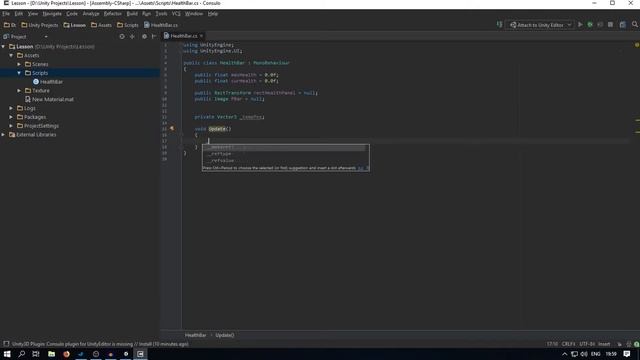Screen dimensions: 640x360
Task: Open File Explorer from taskbar
Action: point(51,354)
